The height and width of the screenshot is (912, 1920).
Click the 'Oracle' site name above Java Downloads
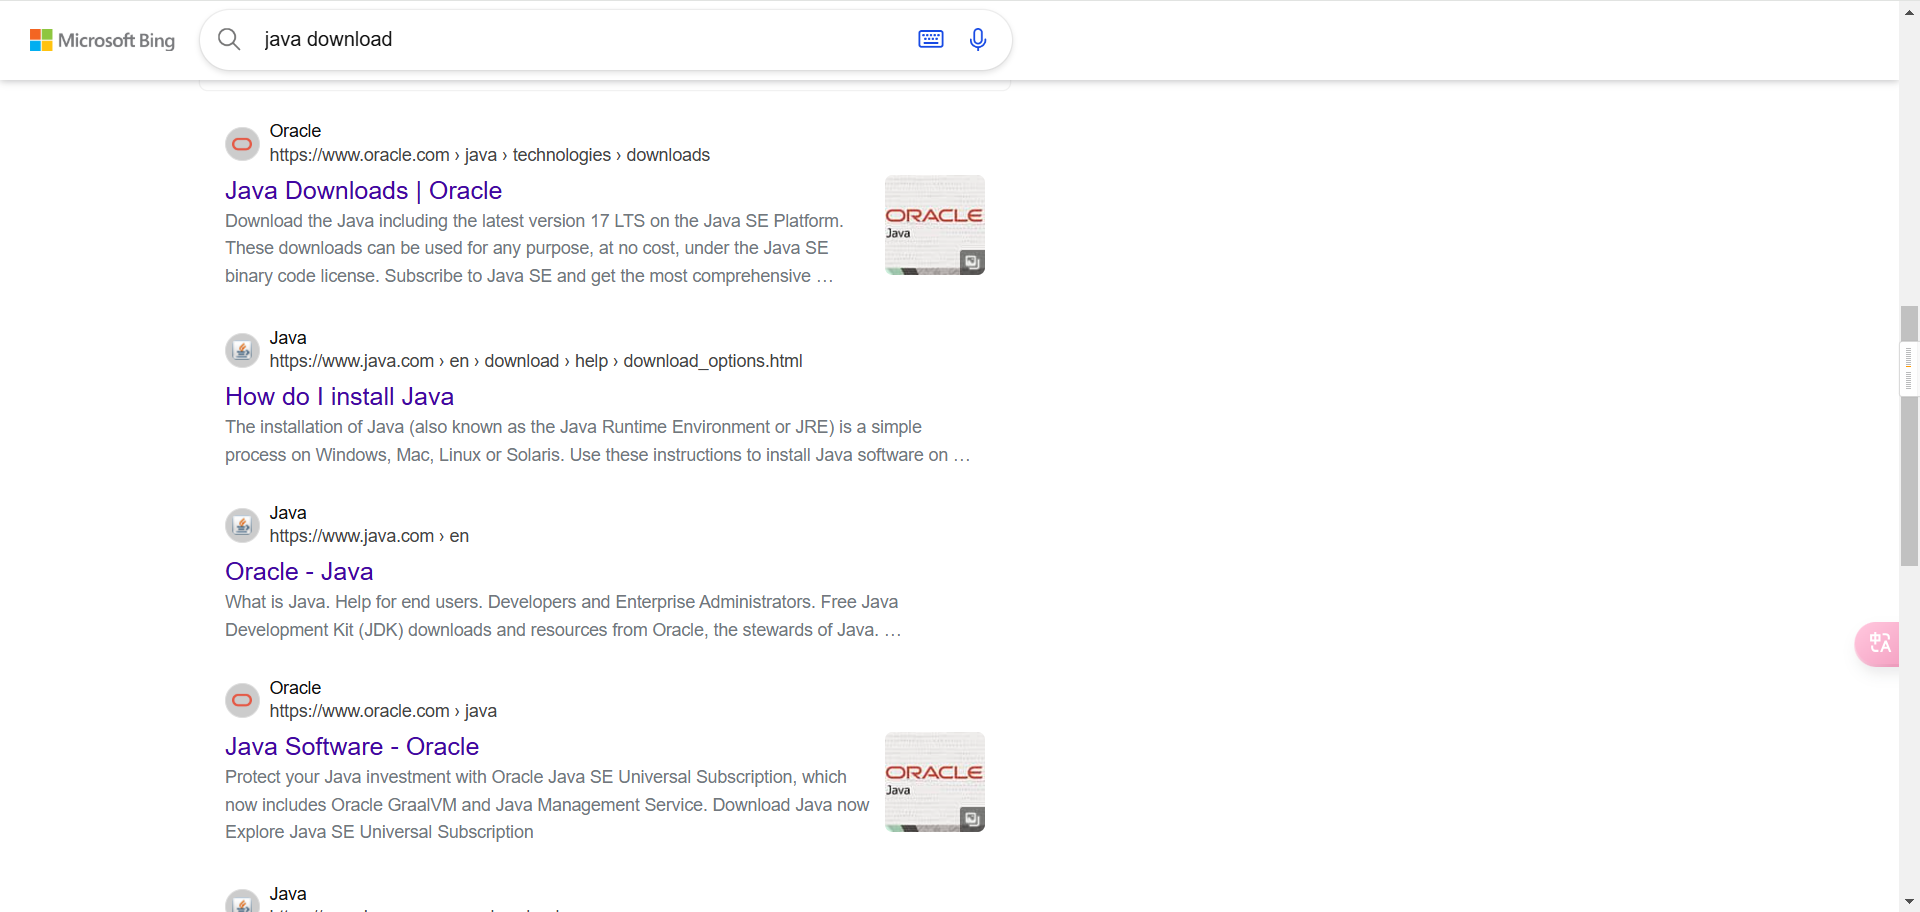click(295, 131)
